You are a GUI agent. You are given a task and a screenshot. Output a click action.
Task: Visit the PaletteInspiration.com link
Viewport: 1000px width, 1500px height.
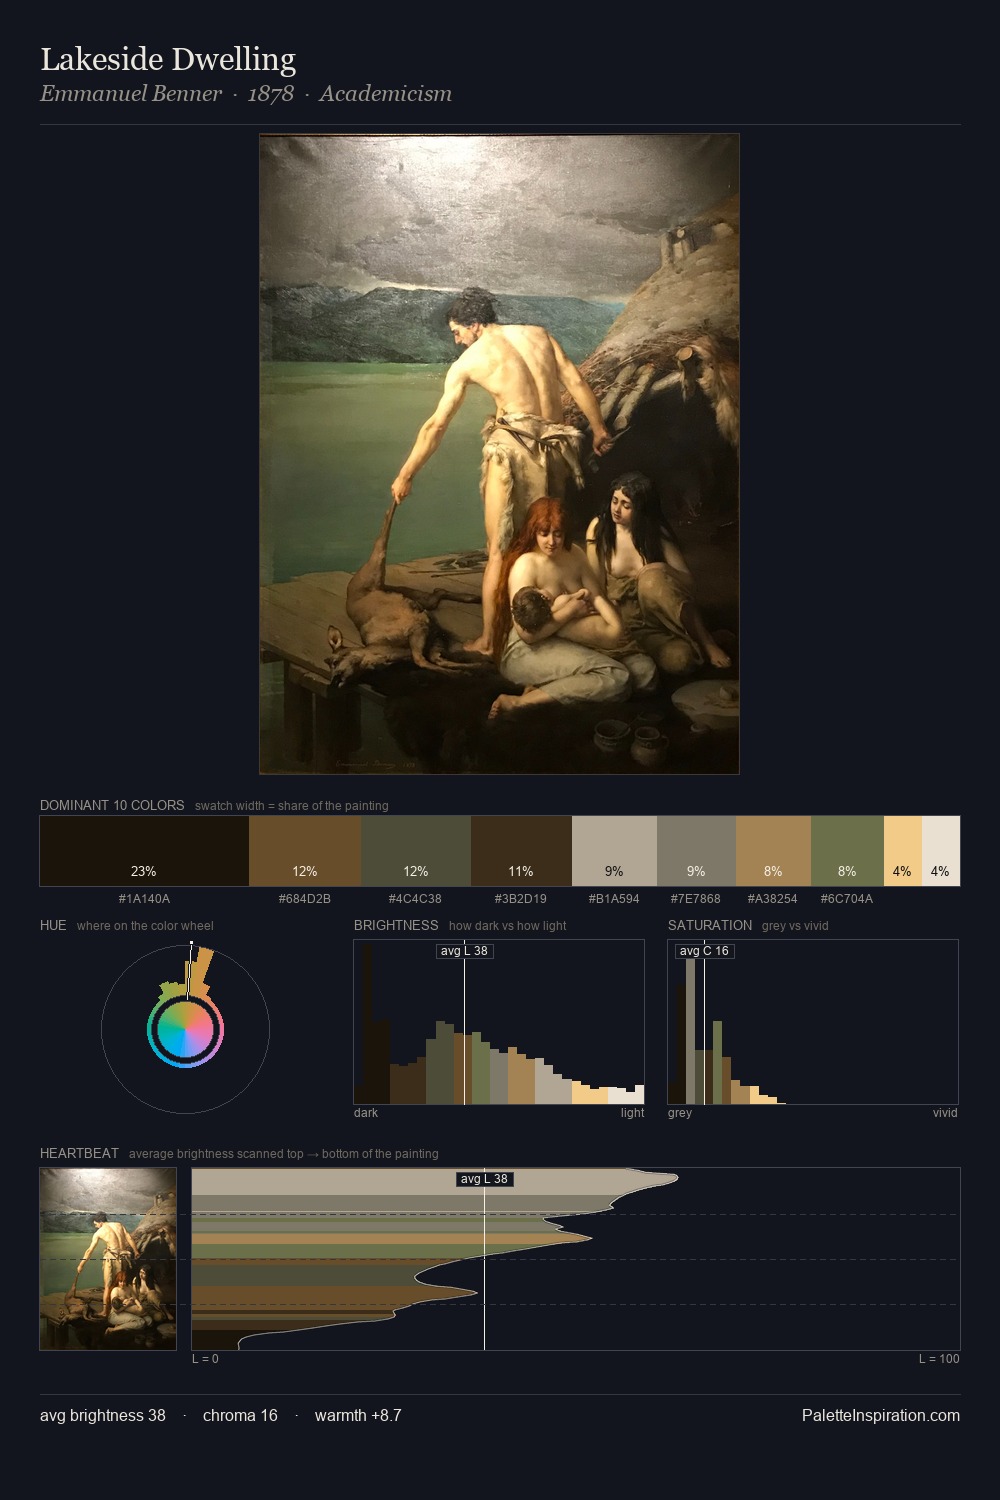[x=881, y=1415]
